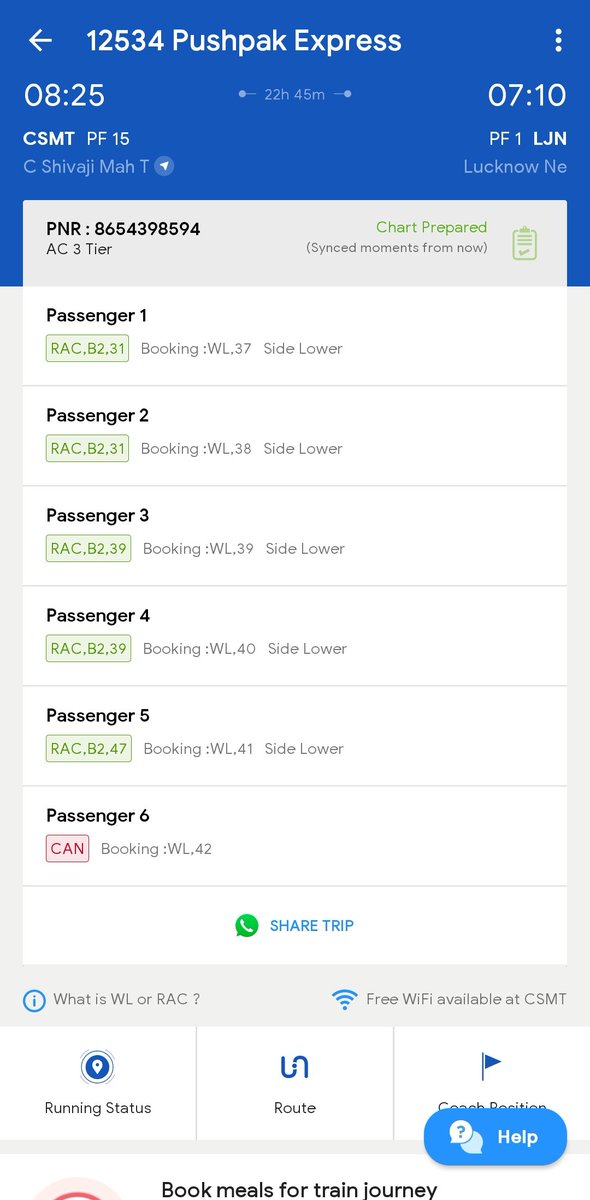Open the Passenger 4 row

(x=295, y=636)
